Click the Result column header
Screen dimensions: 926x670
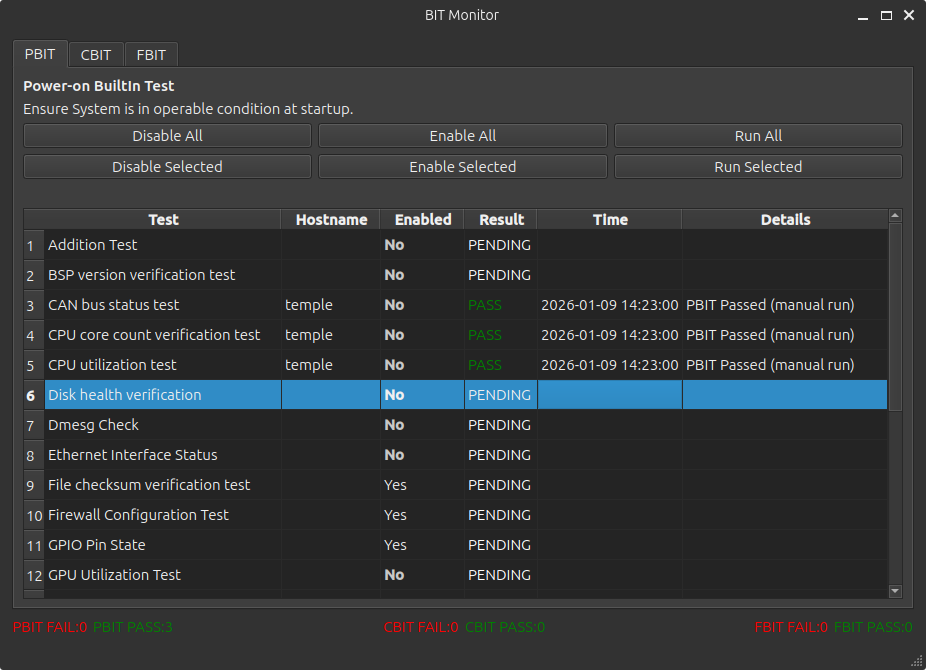(x=501, y=219)
